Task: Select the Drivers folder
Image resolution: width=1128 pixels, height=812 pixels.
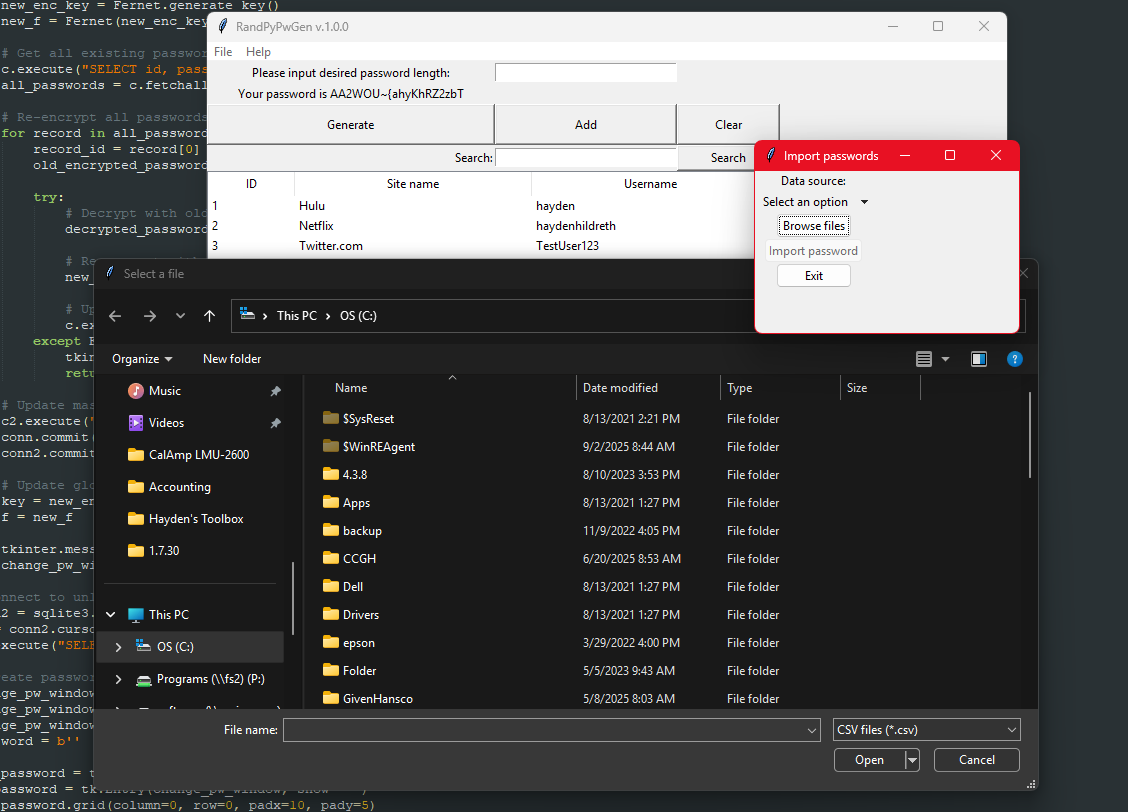Action: [360, 615]
